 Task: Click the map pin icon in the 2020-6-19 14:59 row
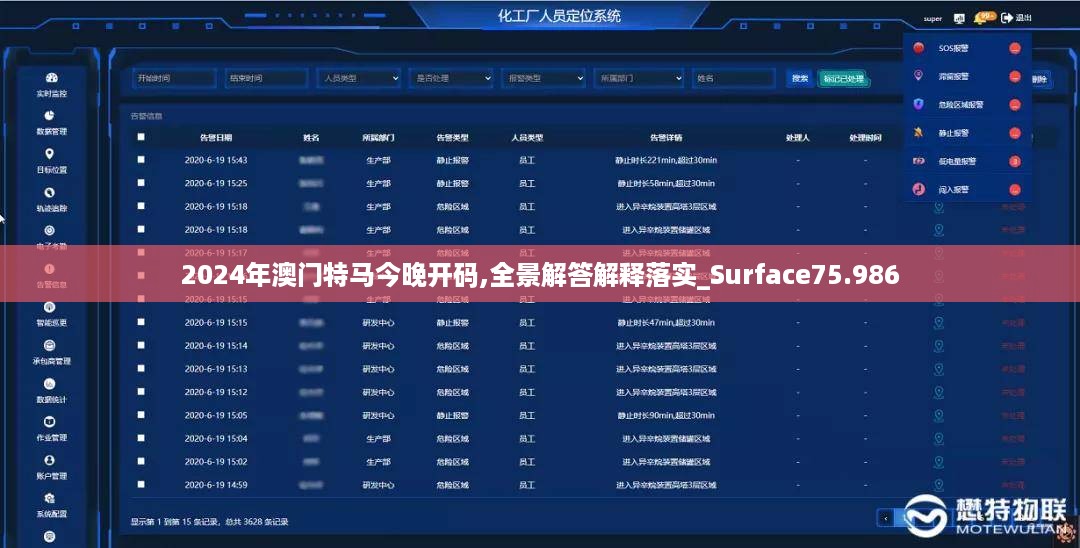tap(938, 485)
